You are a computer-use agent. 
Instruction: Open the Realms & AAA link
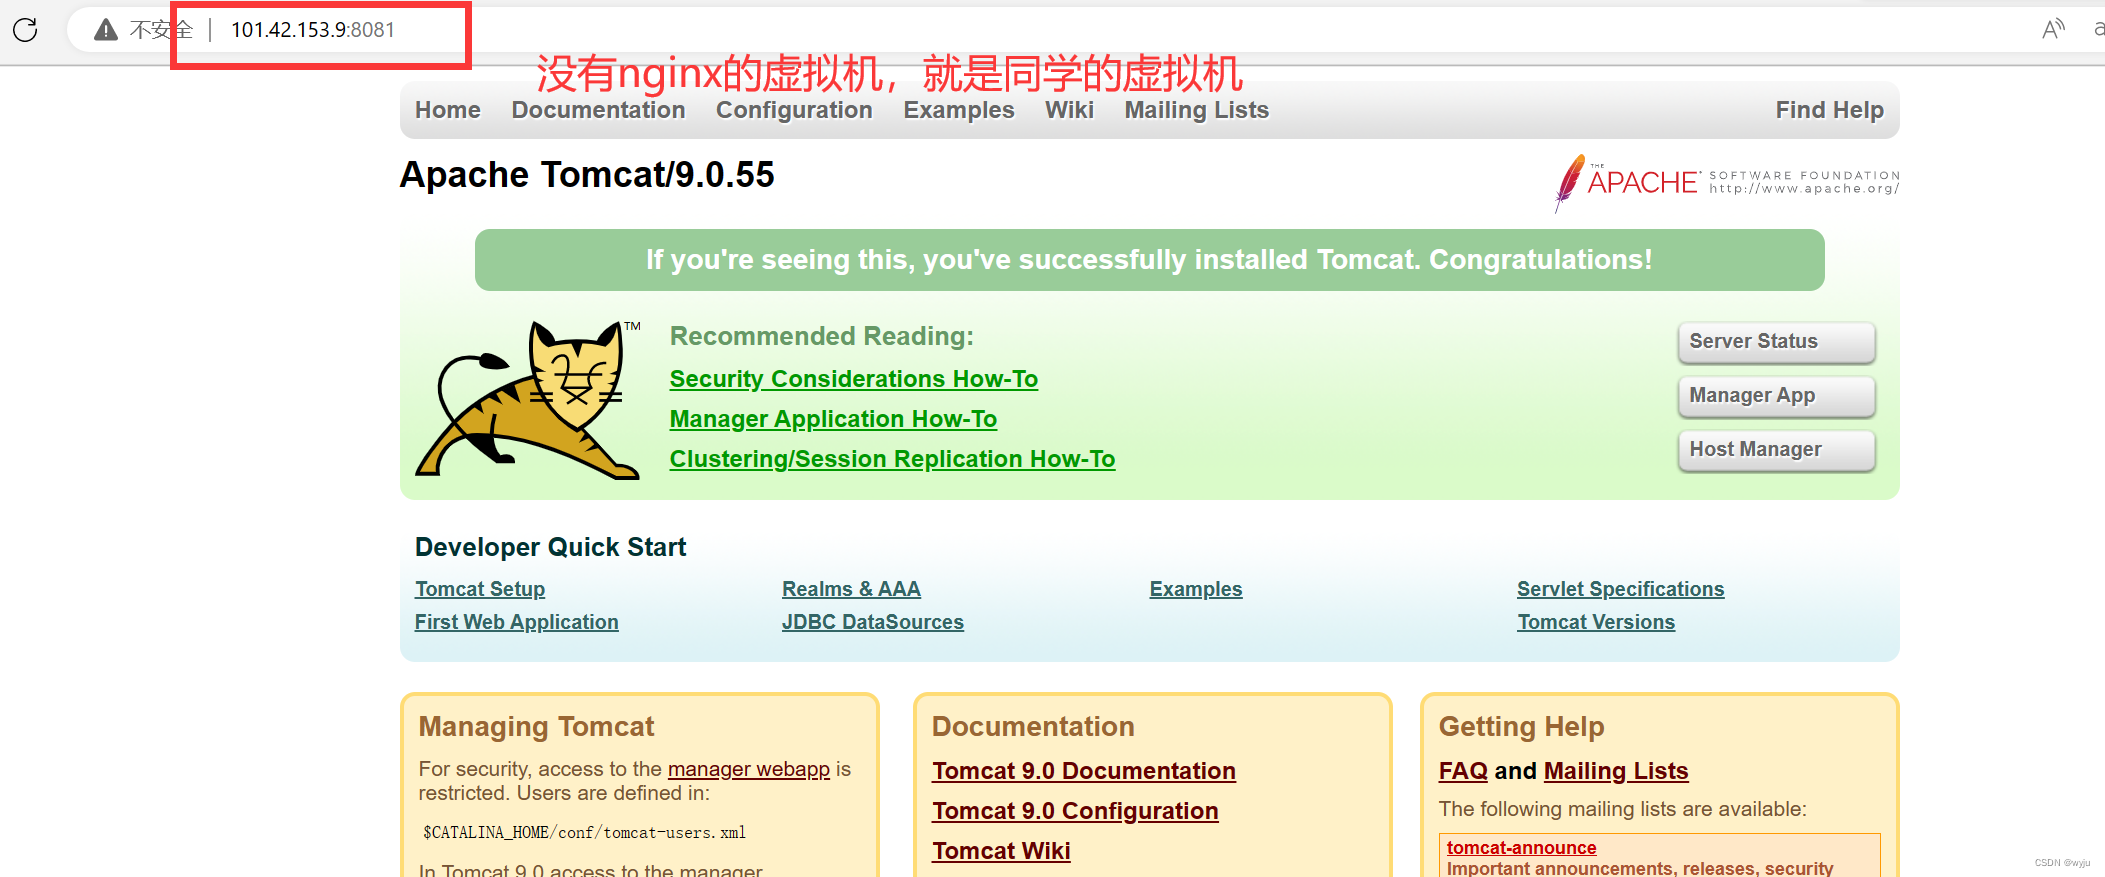click(851, 589)
